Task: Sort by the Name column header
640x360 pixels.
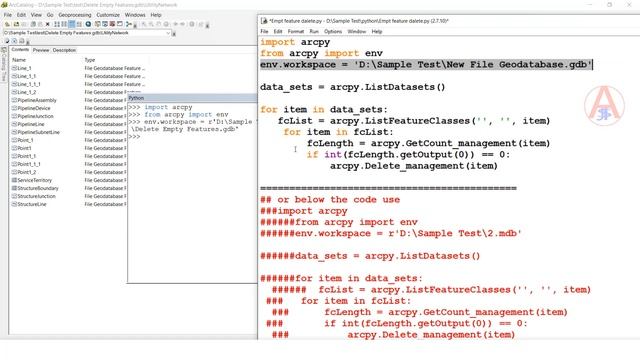Action: pos(19,60)
